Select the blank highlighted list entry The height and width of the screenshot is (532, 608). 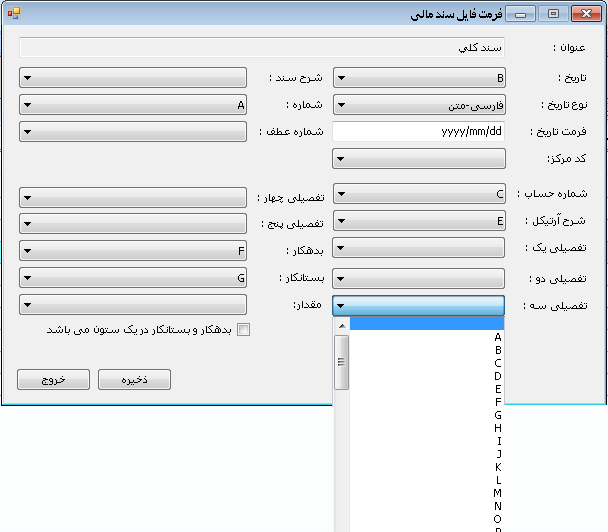[x=427, y=324]
